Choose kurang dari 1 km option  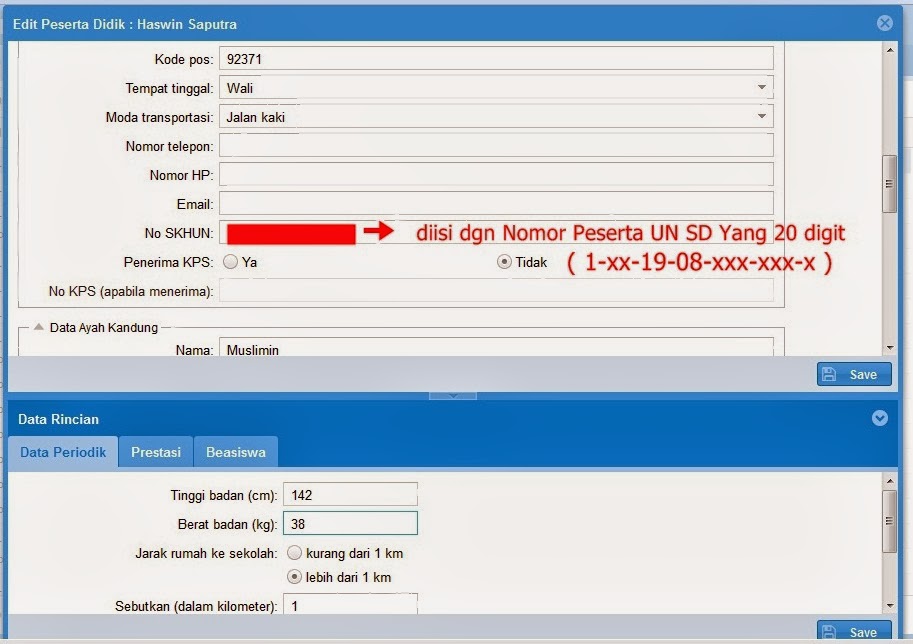[x=295, y=553]
